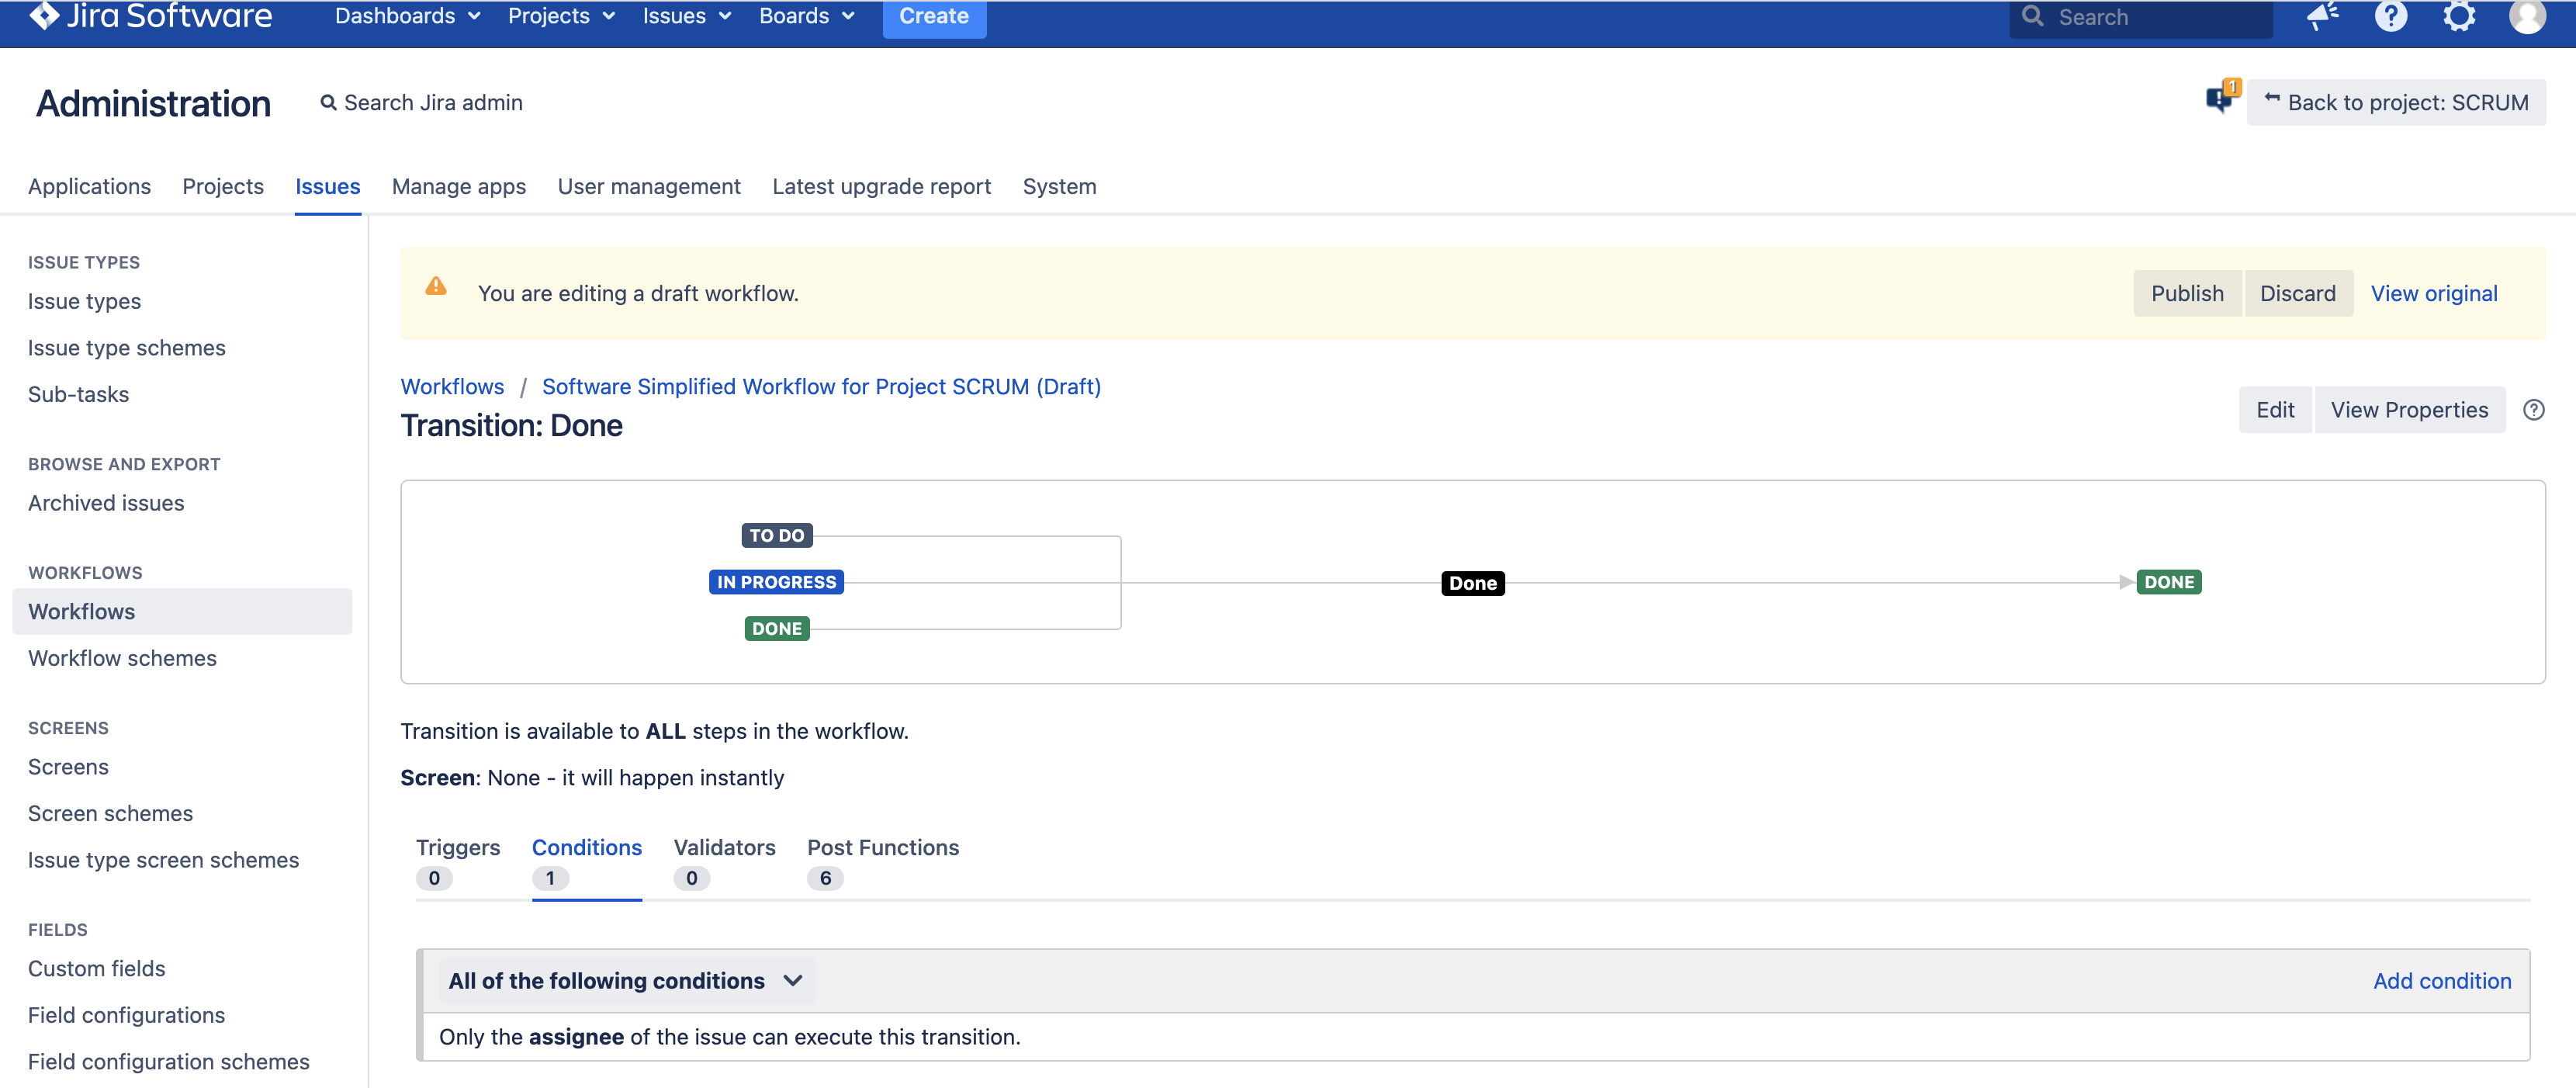Open the System admin tab
Image resolution: width=2576 pixels, height=1088 pixels.
1059,186
